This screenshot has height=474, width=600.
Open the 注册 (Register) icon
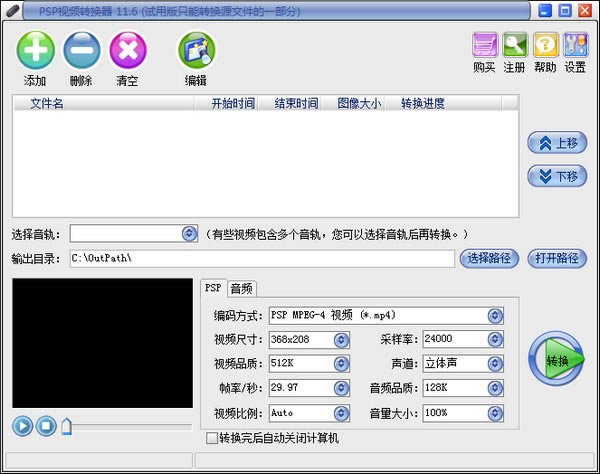pyautogui.click(x=515, y=46)
